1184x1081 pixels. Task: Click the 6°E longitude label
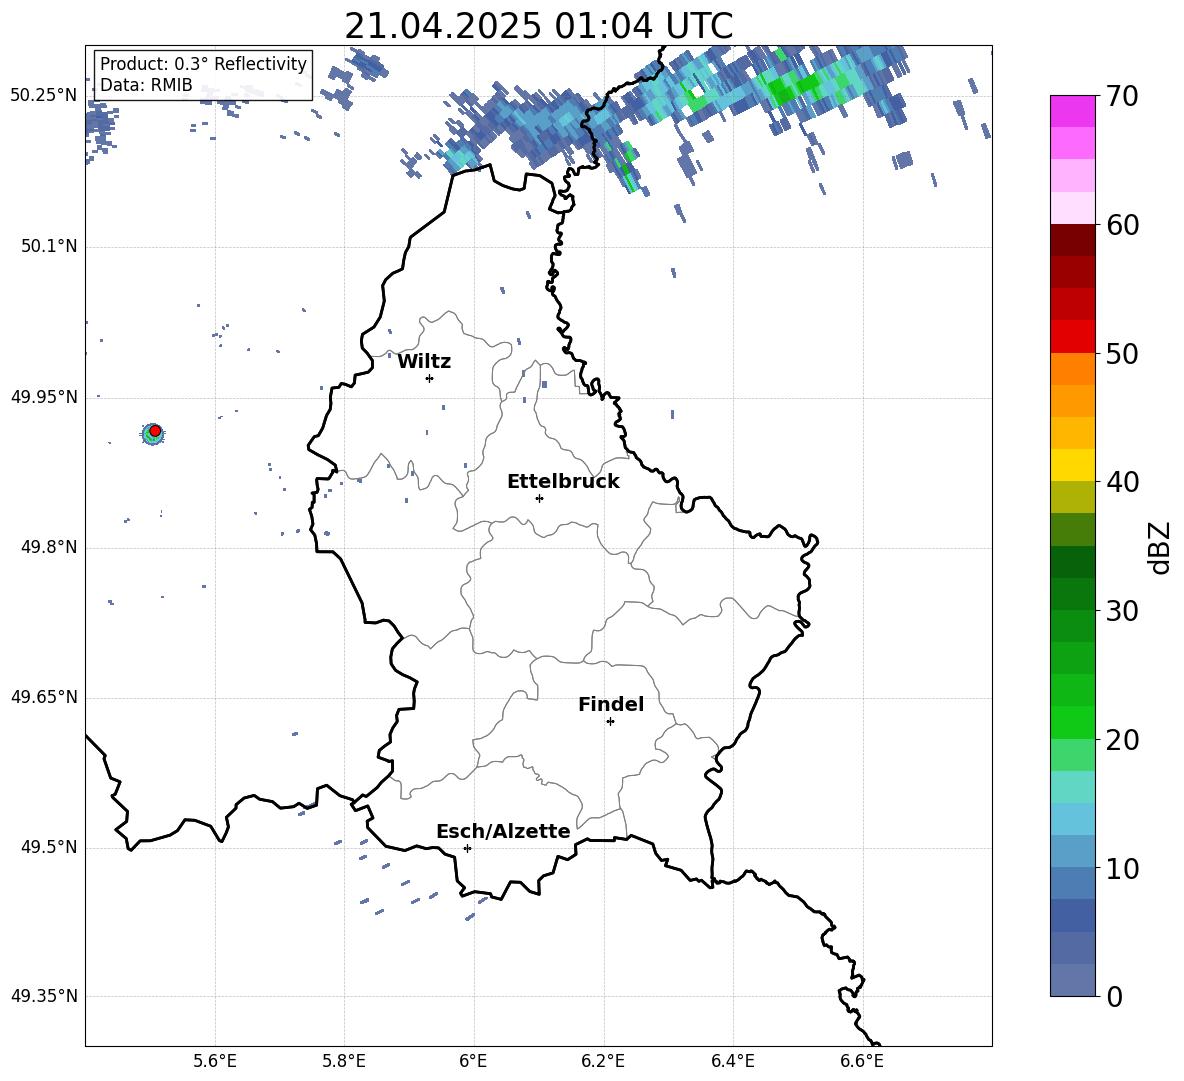(473, 1061)
